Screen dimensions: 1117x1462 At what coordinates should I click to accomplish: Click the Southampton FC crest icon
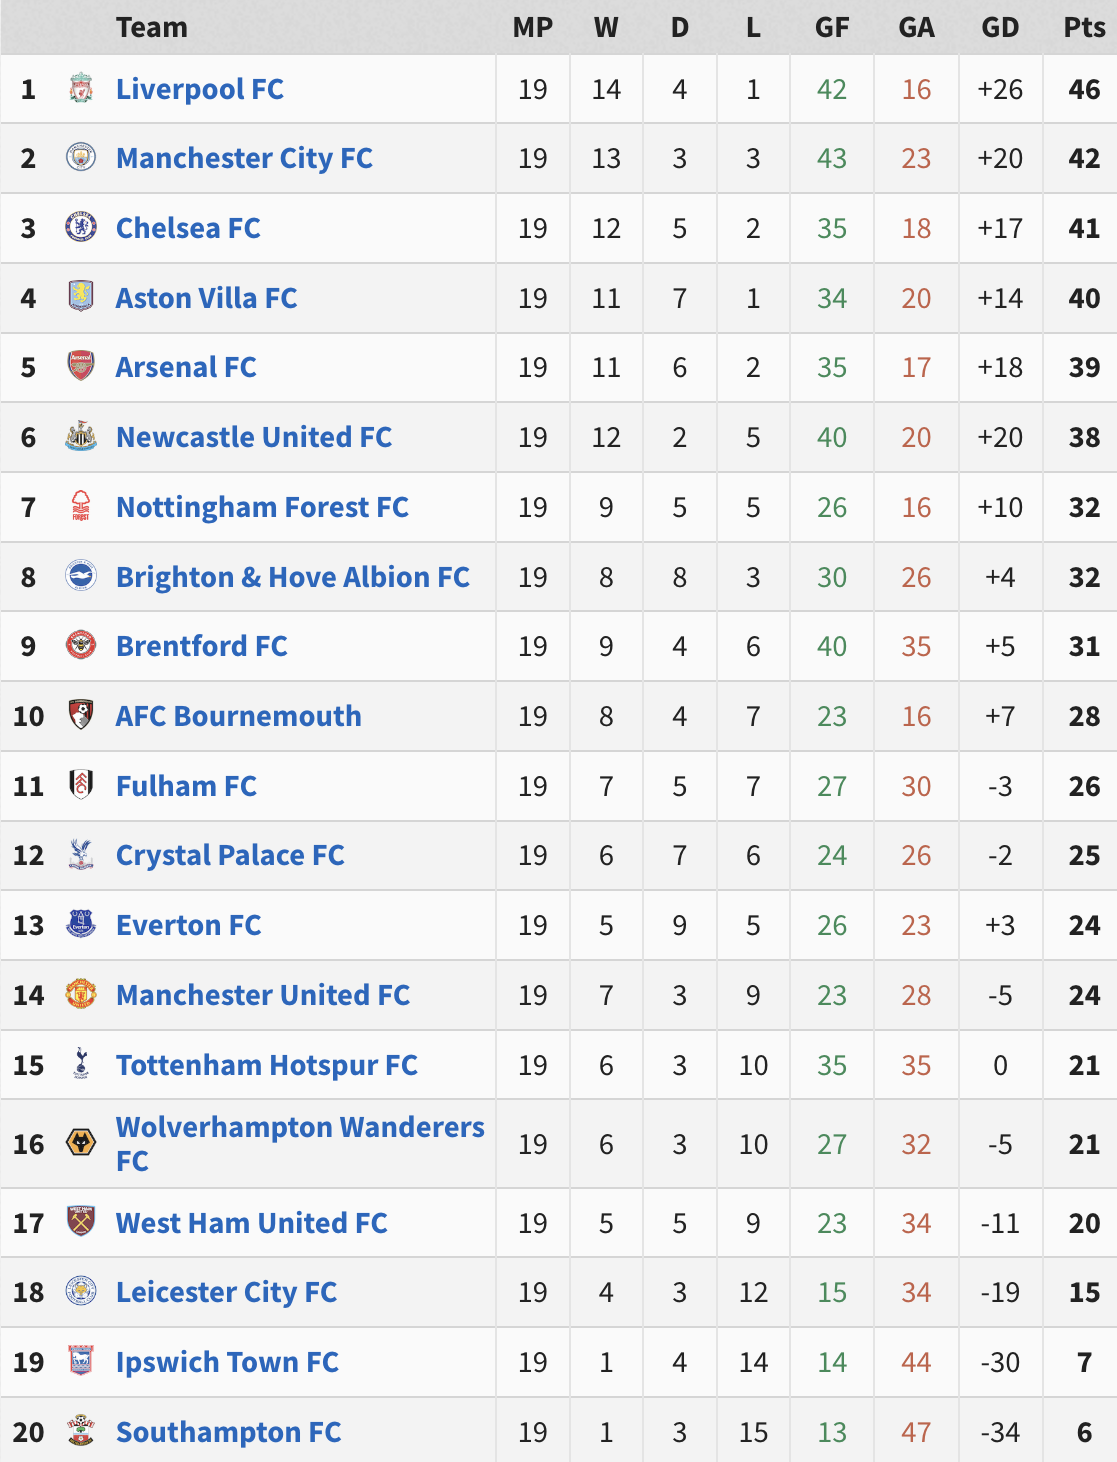click(x=81, y=1432)
